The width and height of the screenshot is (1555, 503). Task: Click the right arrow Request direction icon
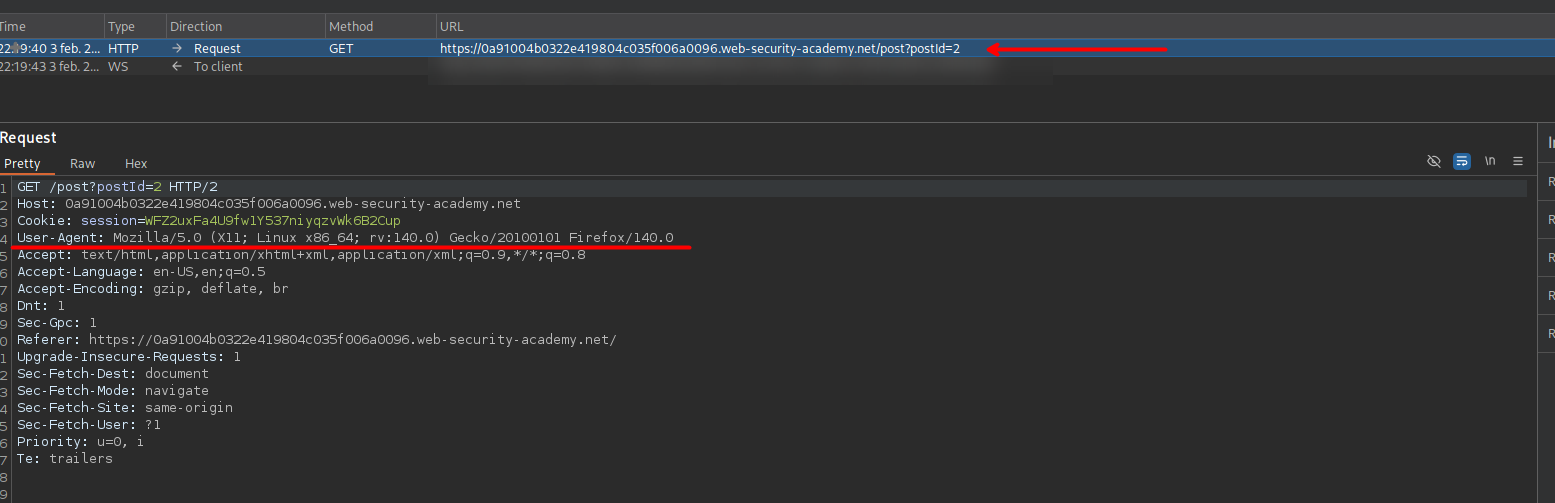click(x=177, y=48)
